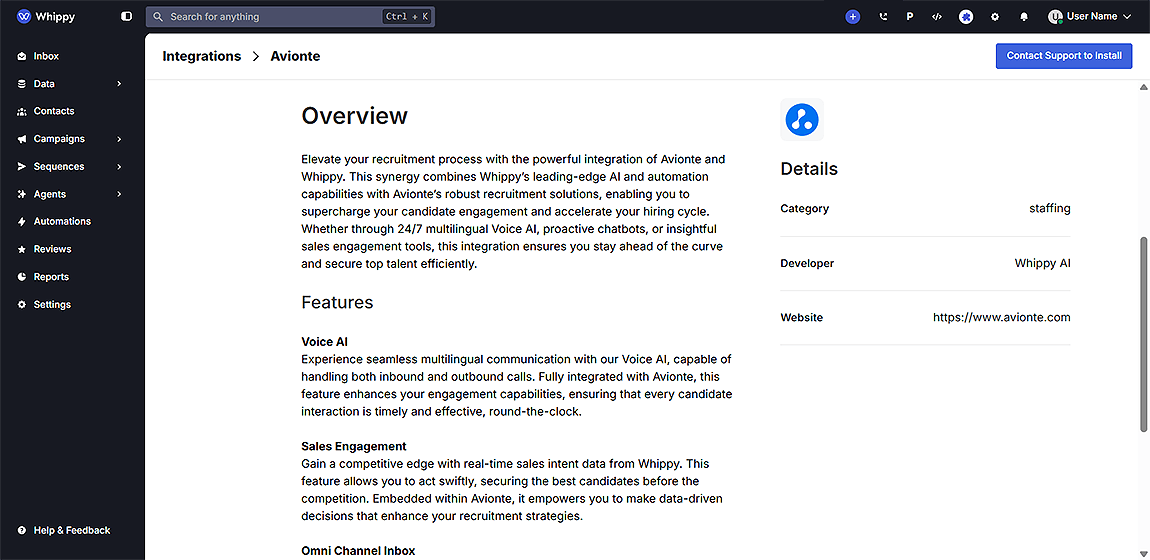Click the Agents sparkle icon
The height and width of the screenshot is (560, 1150).
(21, 194)
